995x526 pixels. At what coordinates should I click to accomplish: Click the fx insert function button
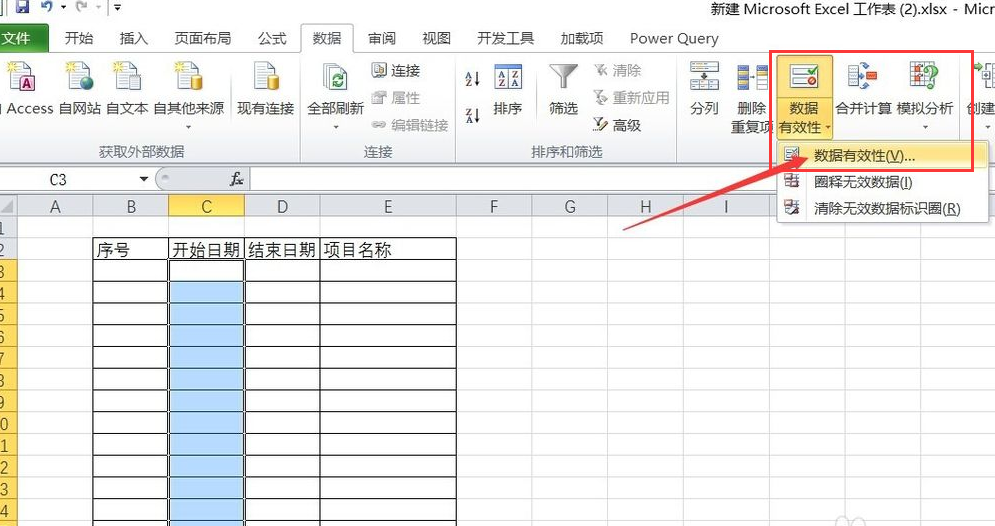[237, 180]
